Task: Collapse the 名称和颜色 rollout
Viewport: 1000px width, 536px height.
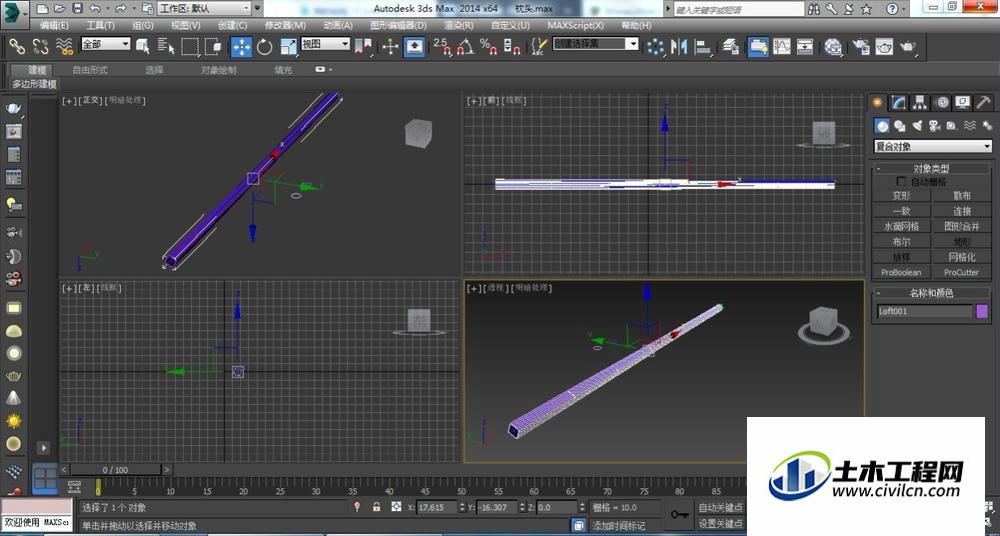Action: click(932, 293)
